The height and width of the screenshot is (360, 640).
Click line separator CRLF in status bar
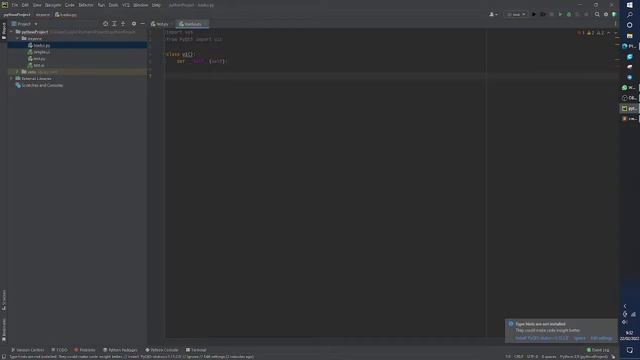coord(518,357)
